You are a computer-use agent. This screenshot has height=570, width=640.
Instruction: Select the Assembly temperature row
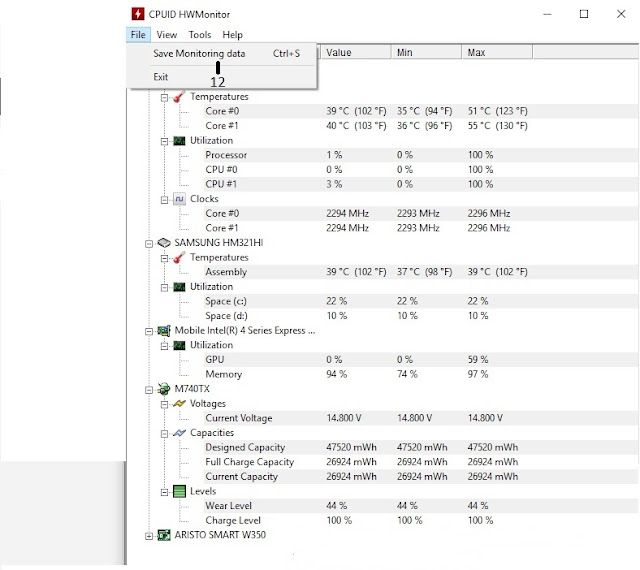[x=420, y=272]
